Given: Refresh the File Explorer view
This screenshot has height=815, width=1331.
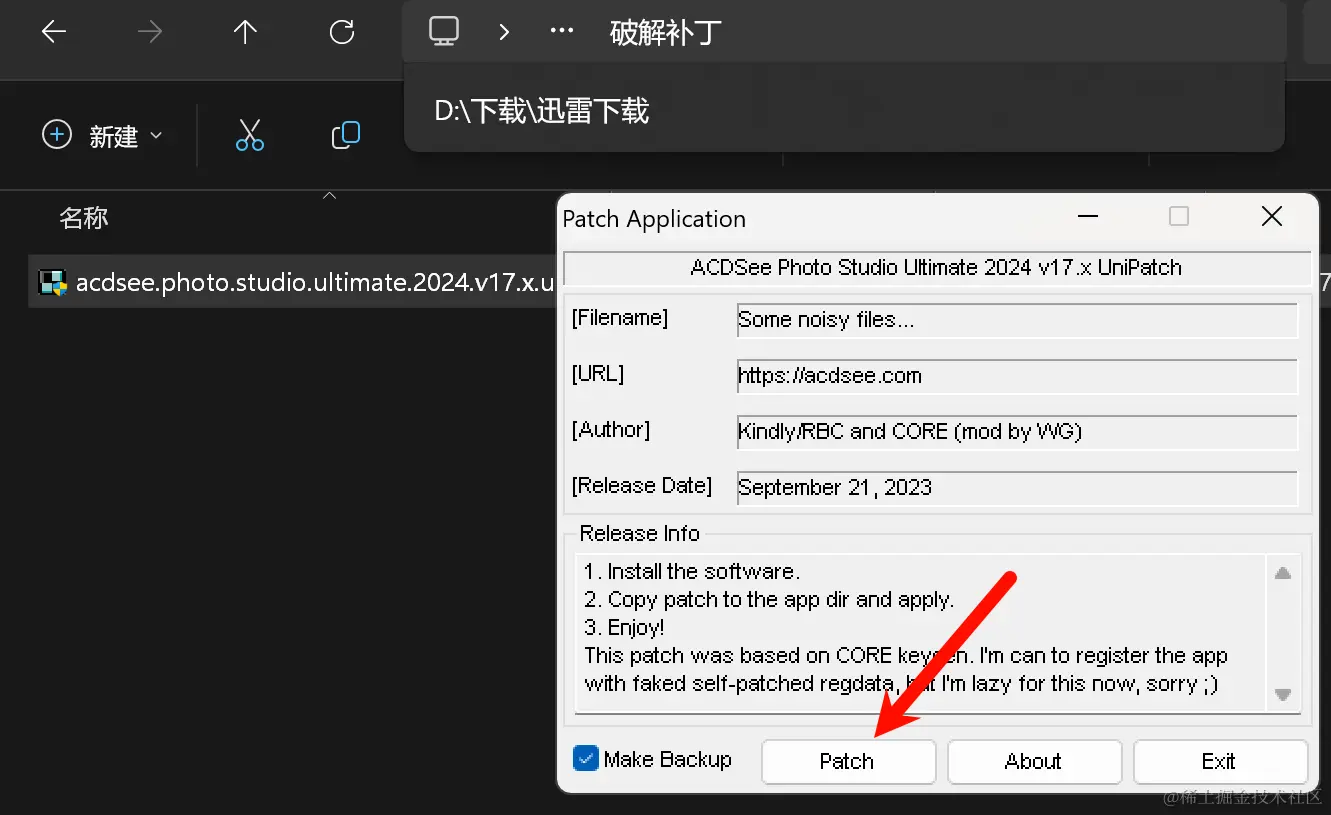Looking at the screenshot, I should coord(342,32).
